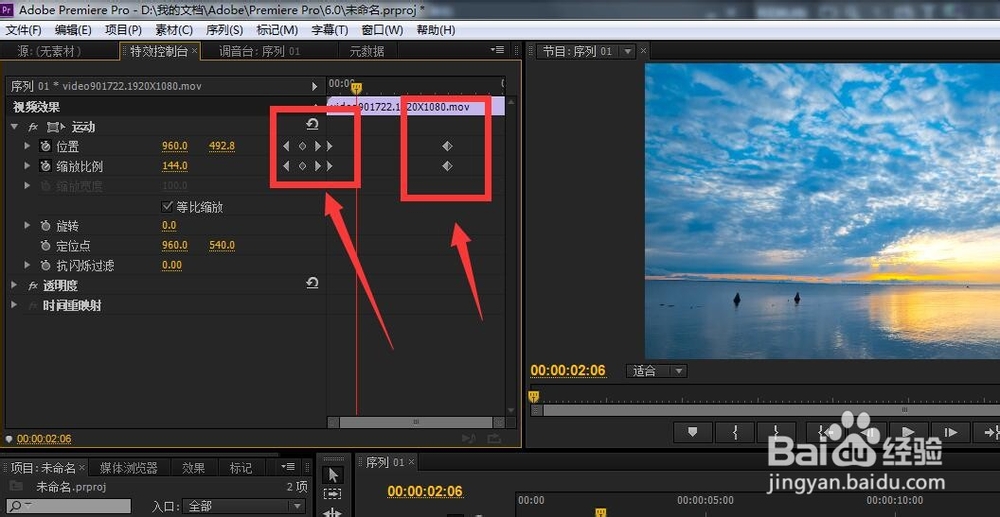This screenshot has width=1000, height=517.
Task: Click the 缩放比例 value 144.0
Action: point(175,166)
